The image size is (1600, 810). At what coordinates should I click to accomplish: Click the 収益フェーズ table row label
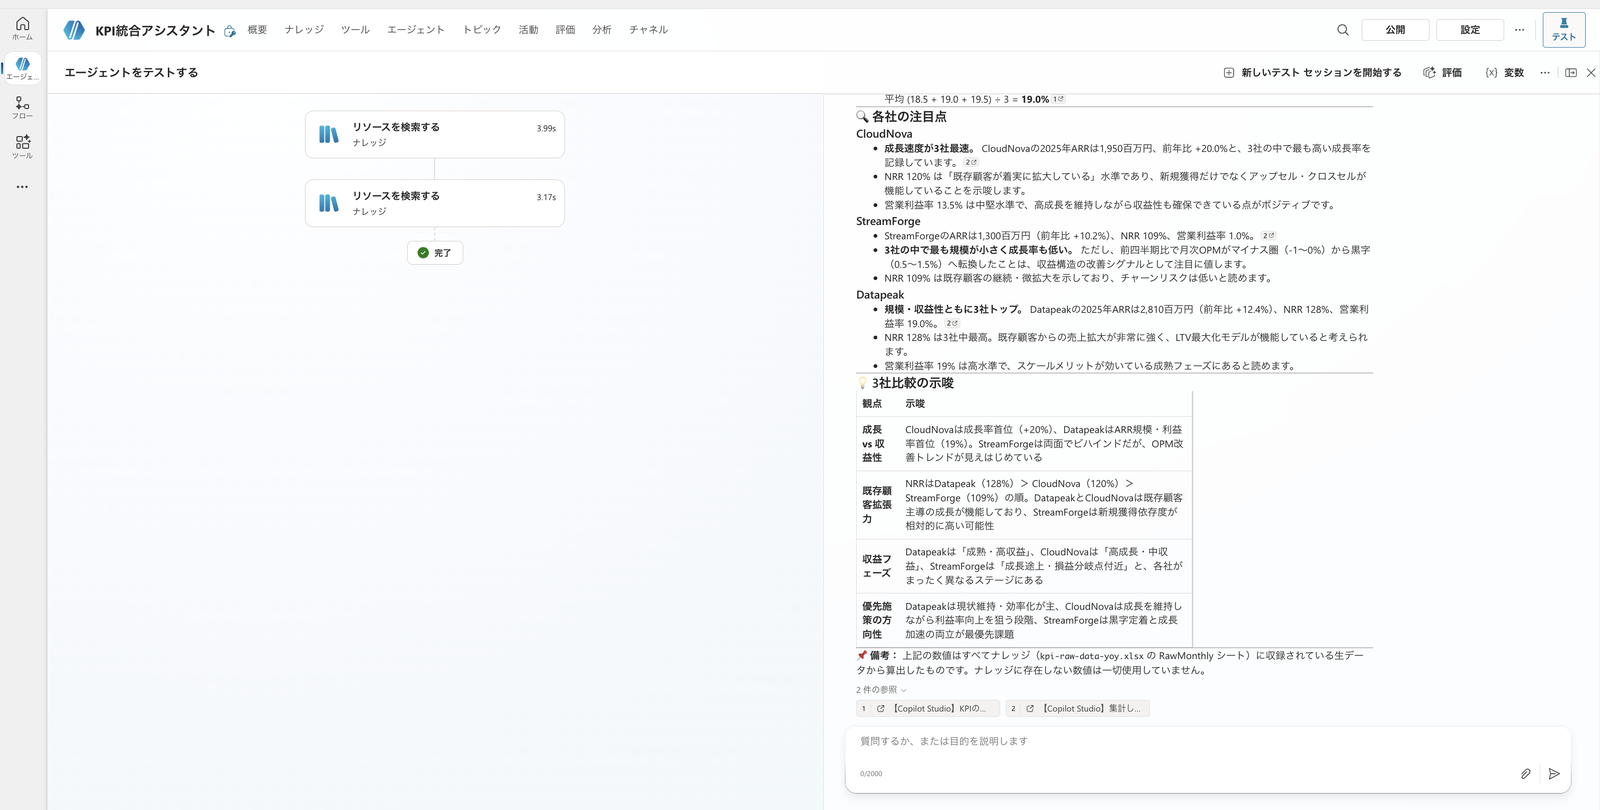(x=877, y=566)
